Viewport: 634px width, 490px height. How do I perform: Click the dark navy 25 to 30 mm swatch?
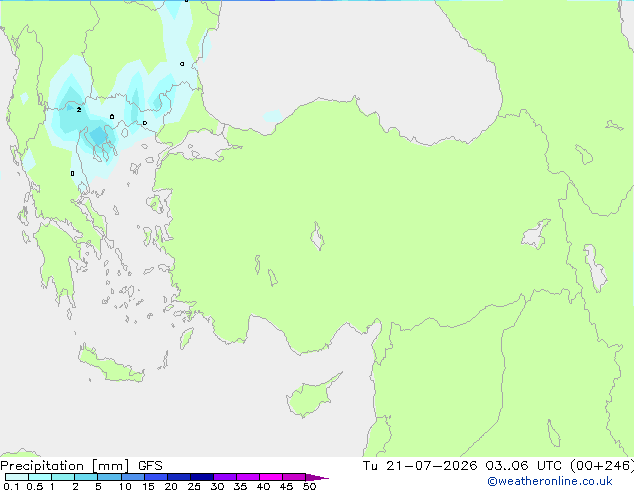point(202,477)
